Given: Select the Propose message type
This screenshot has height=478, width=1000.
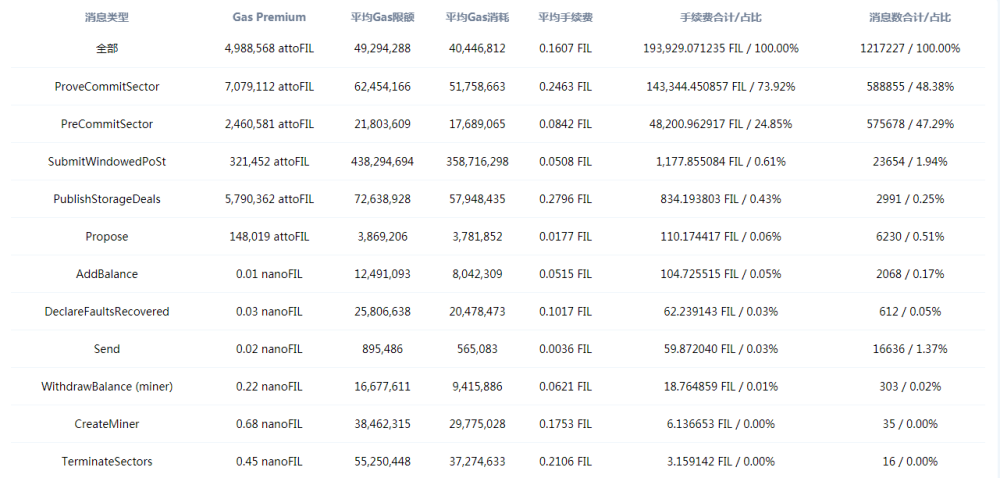Looking at the screenshot, I should point(107,236).
